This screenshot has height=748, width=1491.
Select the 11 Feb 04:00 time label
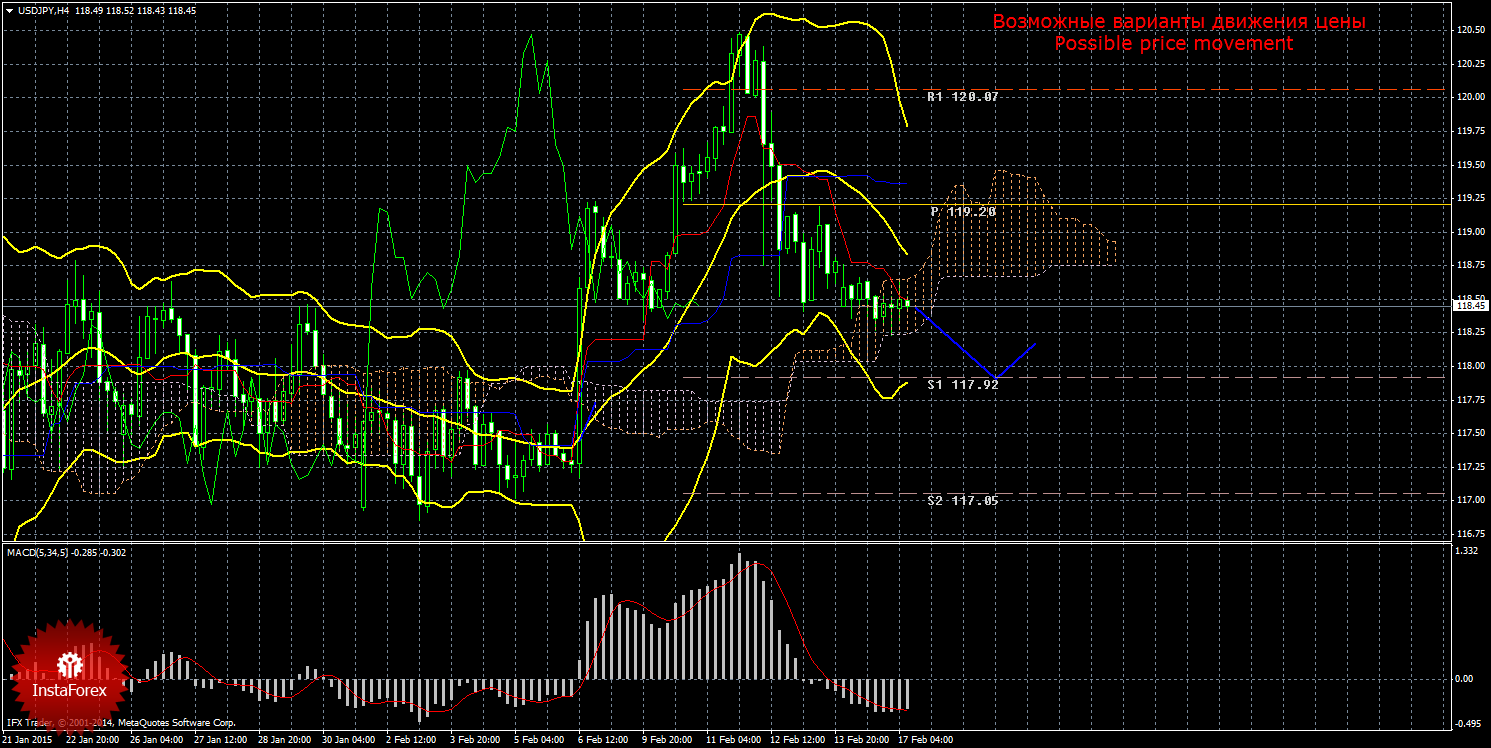[734, 741]
